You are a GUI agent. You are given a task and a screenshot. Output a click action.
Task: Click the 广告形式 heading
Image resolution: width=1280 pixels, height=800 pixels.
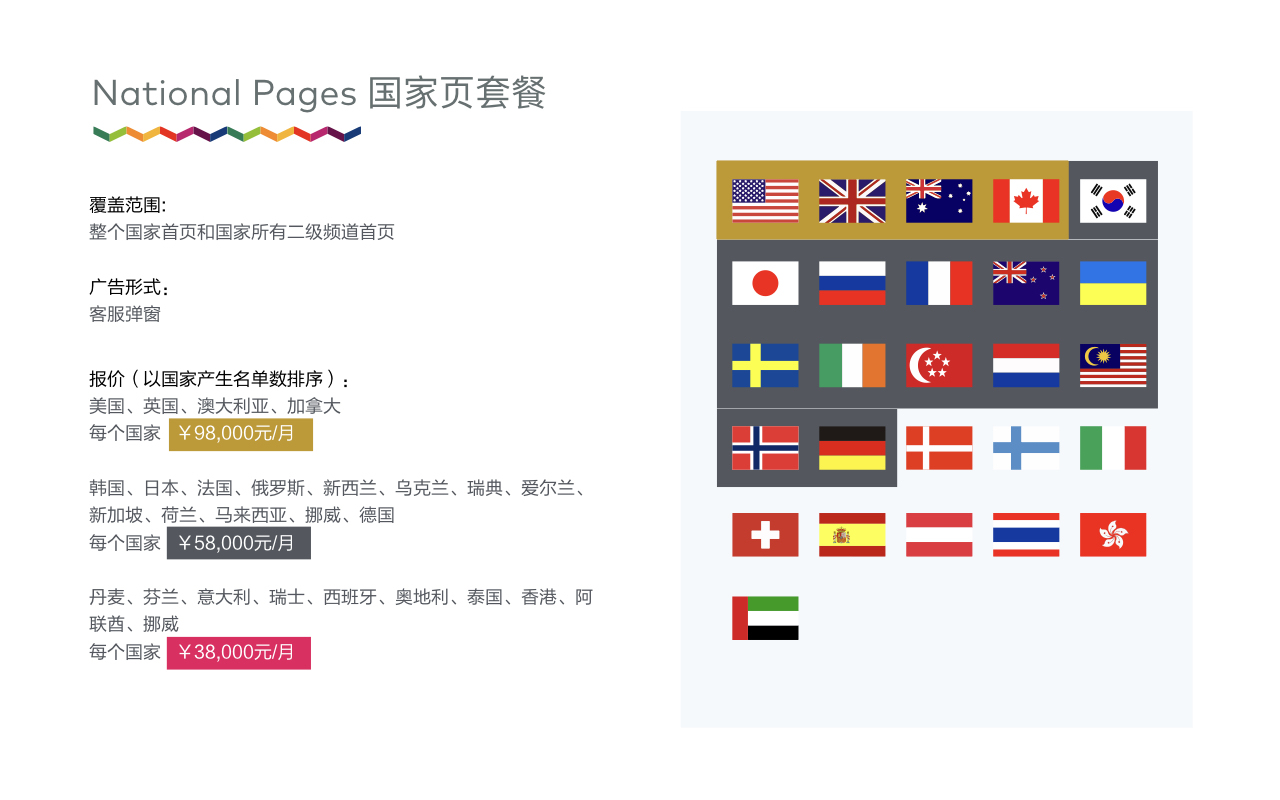129,288
